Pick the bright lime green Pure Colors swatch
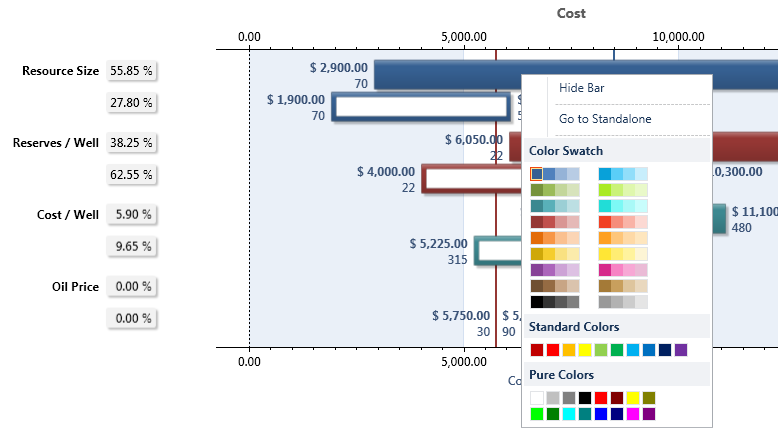 coord(537,414)
